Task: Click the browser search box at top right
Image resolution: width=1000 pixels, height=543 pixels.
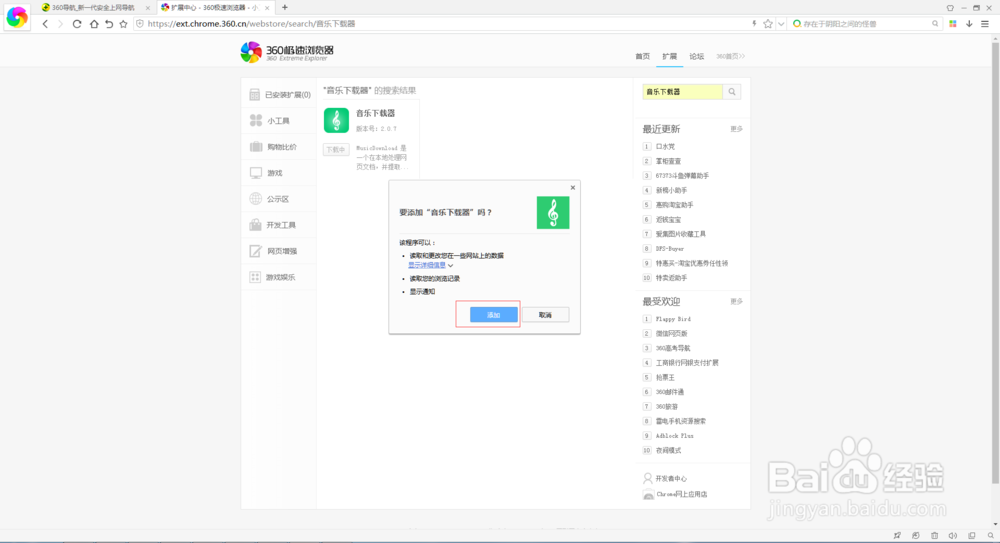Action: pos(866,24)
